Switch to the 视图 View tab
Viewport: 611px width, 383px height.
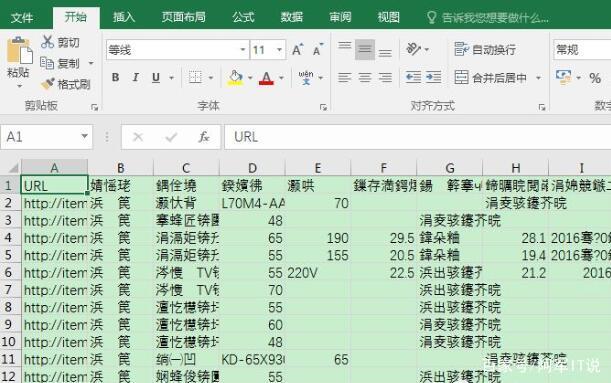pos(388,17)
